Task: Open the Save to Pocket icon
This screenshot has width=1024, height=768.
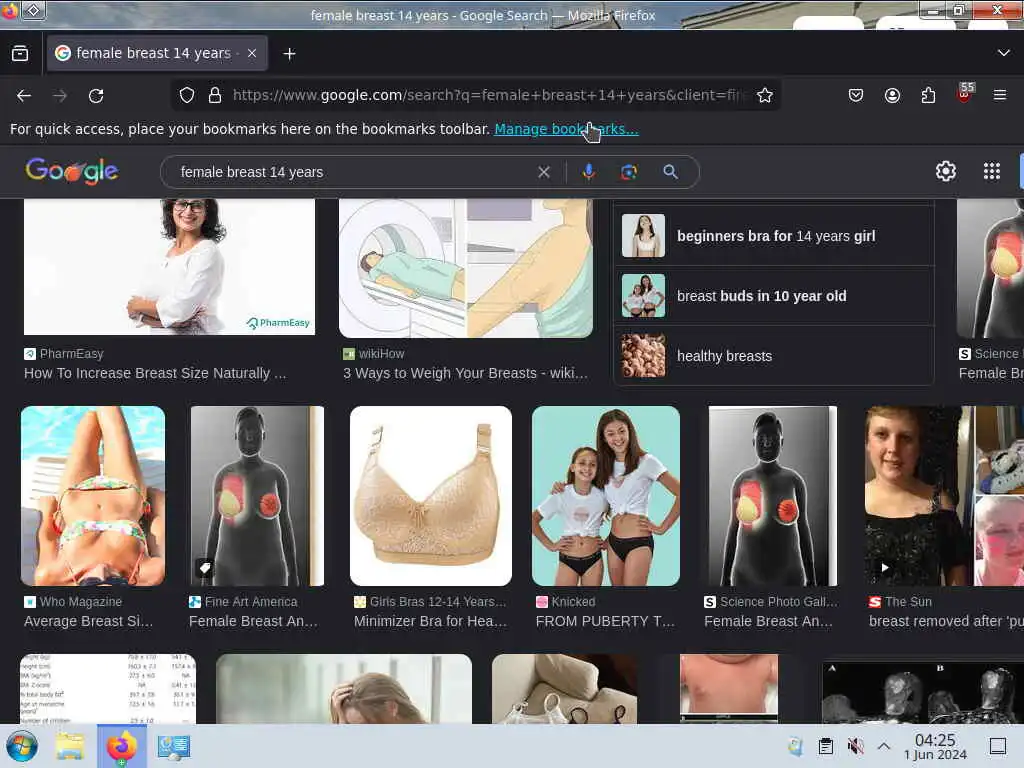Action: [x=856, y=95]
